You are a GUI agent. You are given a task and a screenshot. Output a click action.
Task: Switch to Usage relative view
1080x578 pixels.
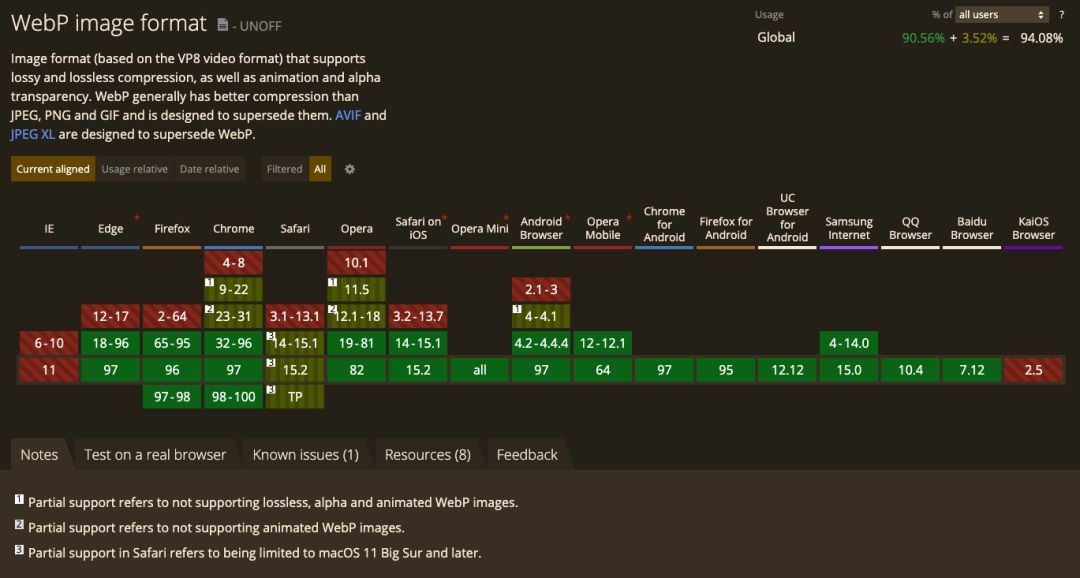(134, 169)
